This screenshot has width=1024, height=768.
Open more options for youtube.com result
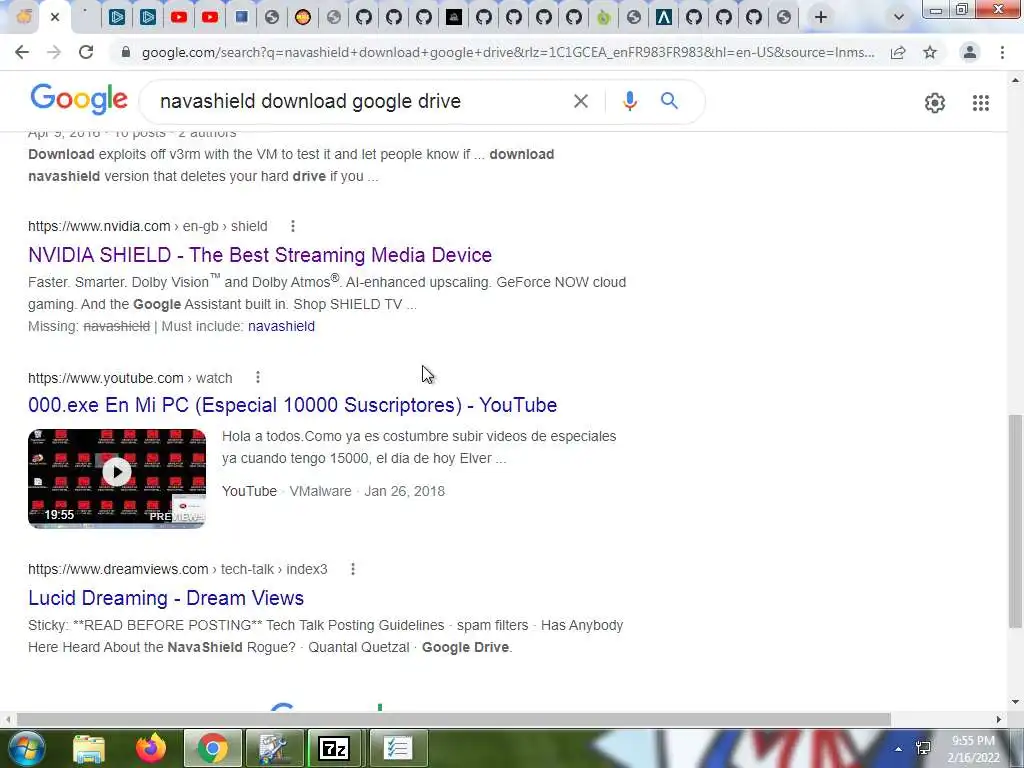pos(258,377)
